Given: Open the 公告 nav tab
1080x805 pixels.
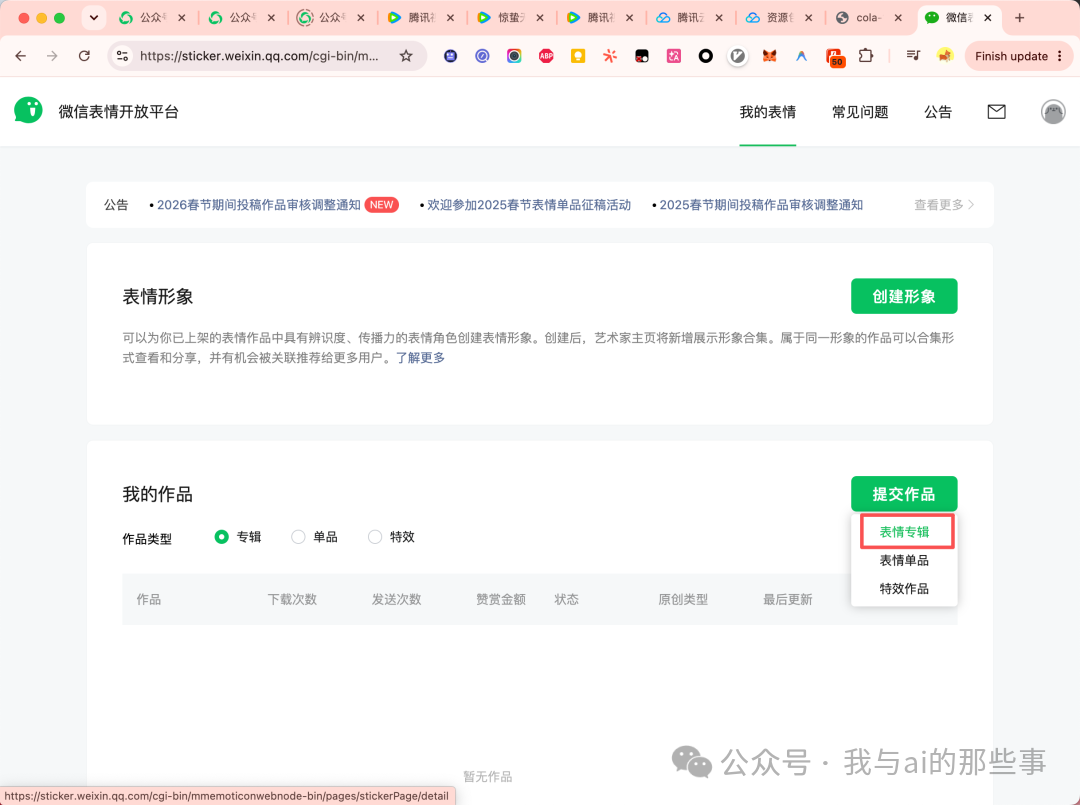Looking at the screenshot, I should (937, 112).
